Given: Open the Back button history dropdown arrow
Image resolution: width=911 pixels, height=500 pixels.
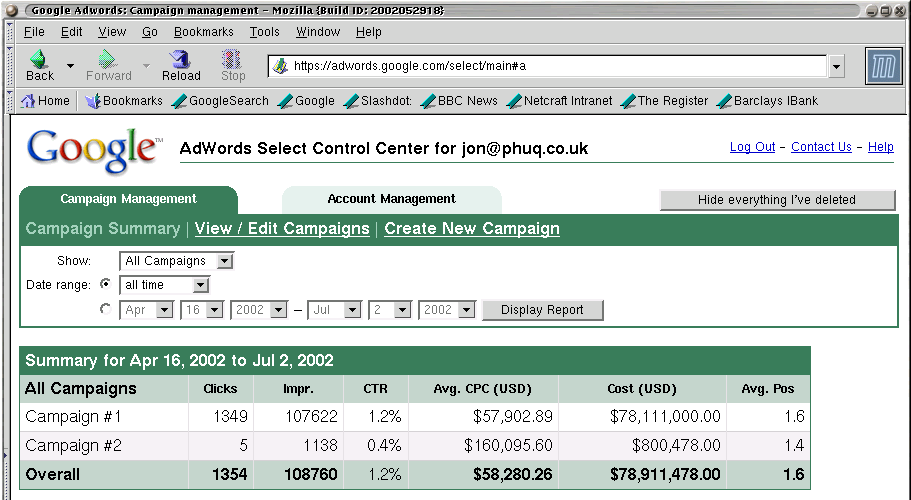Looking at the screenshot, I should pyautogui.click(x=70, y=66).
